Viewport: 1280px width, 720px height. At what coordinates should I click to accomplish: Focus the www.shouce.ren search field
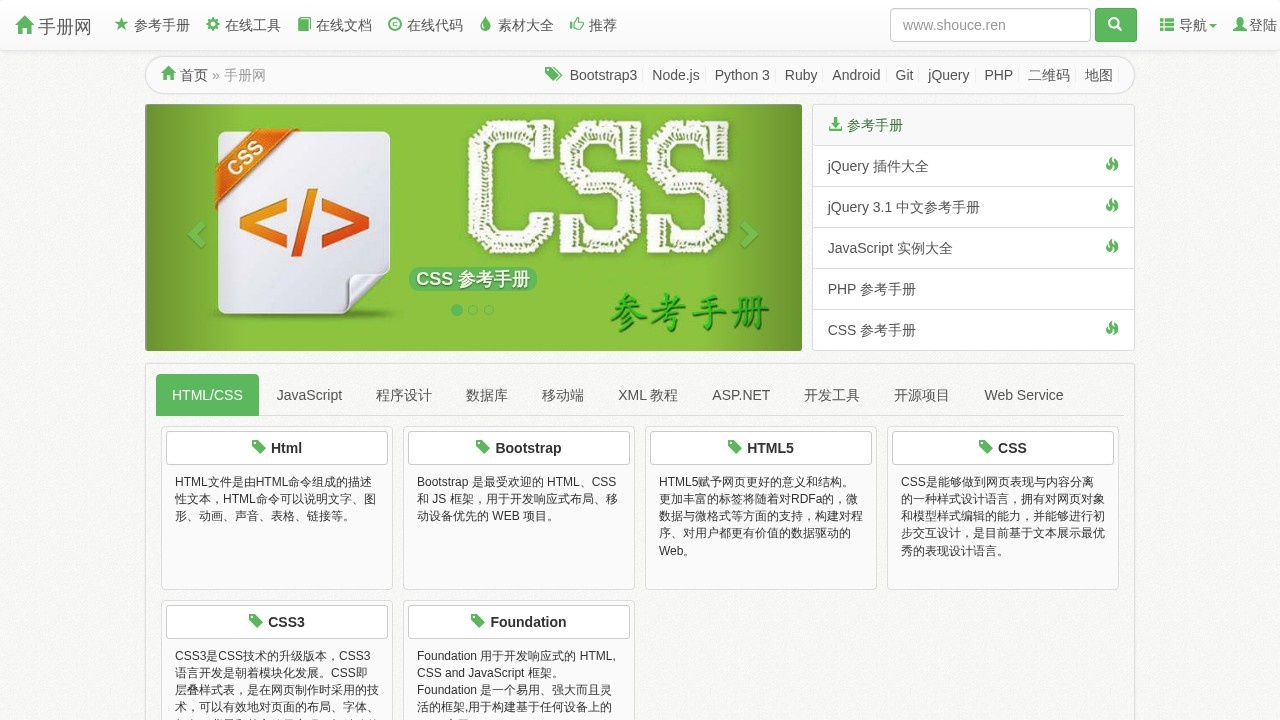990,25
